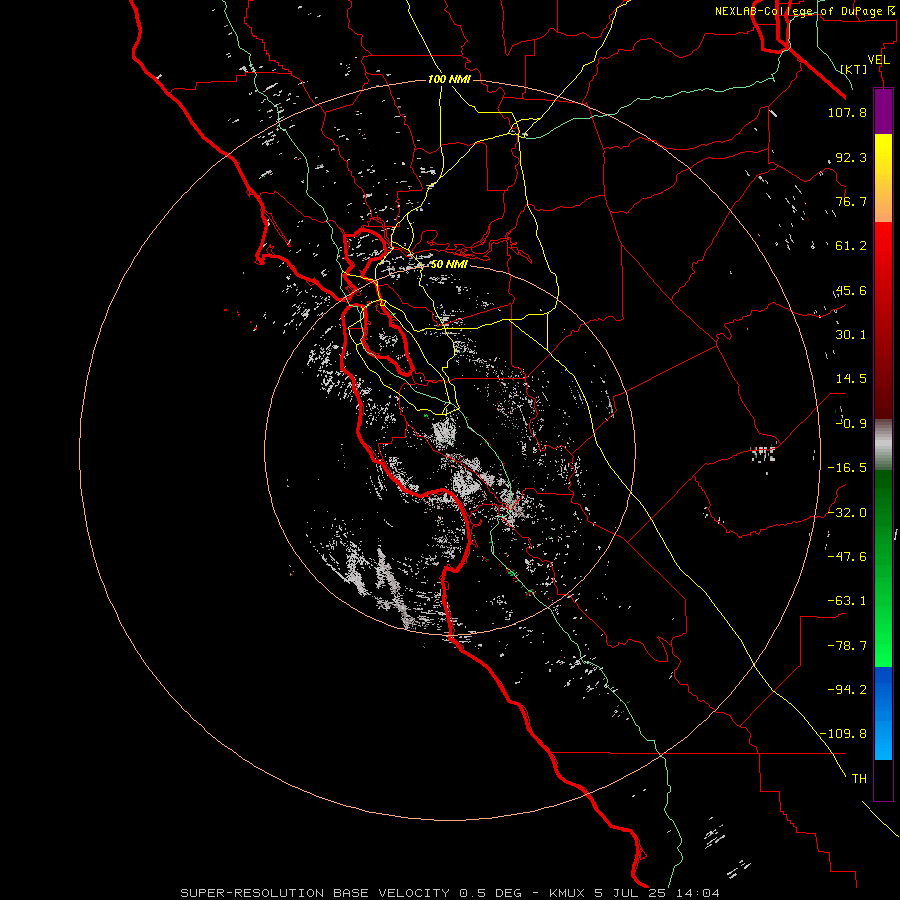Click the 45.6 legend value
900x900 pixels.
(x=851, y=290)
